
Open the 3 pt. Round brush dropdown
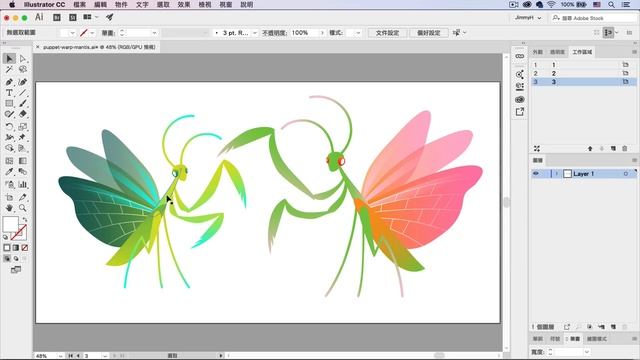point(255,33)
